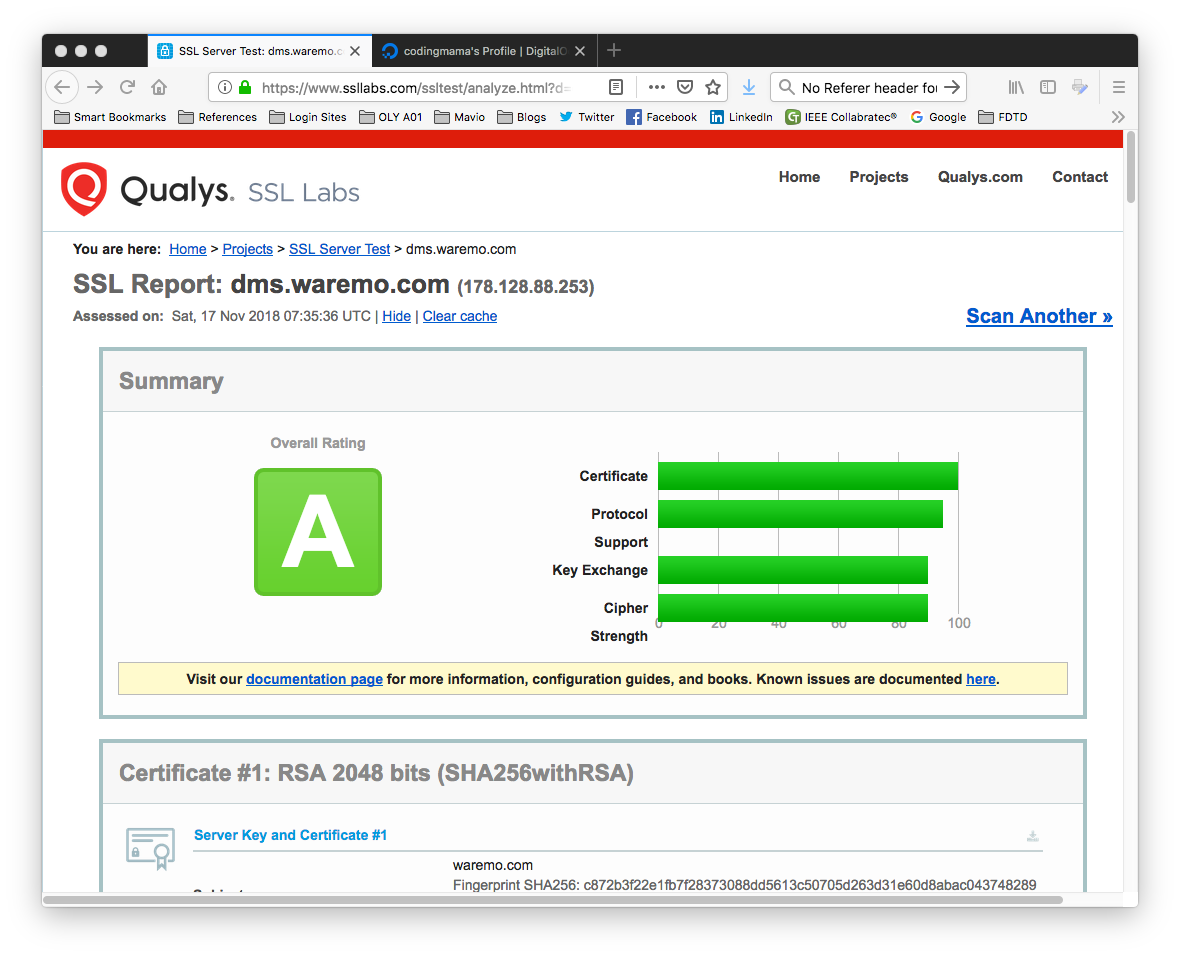This screenshot has width=1180, height=957.
Task: Click Projects in the site navigation
Action: point(879,177)
